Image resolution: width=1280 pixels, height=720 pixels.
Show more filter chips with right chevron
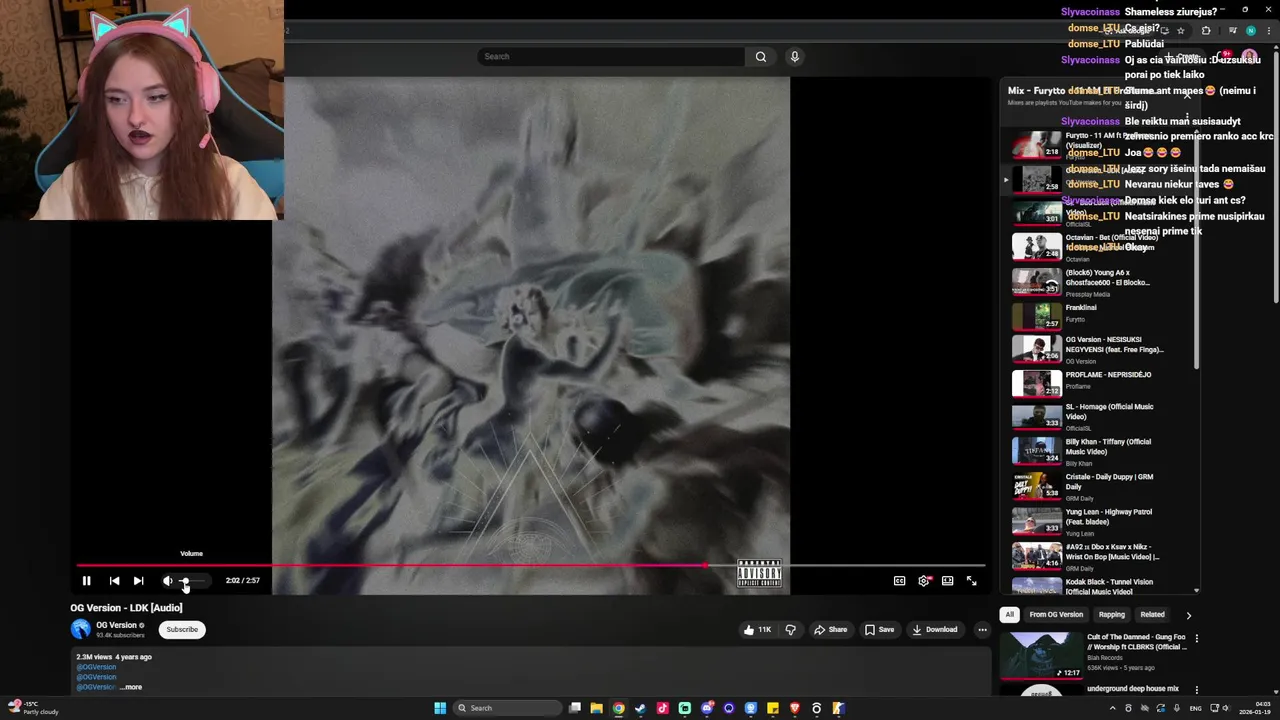click(x=1188, y=615)
